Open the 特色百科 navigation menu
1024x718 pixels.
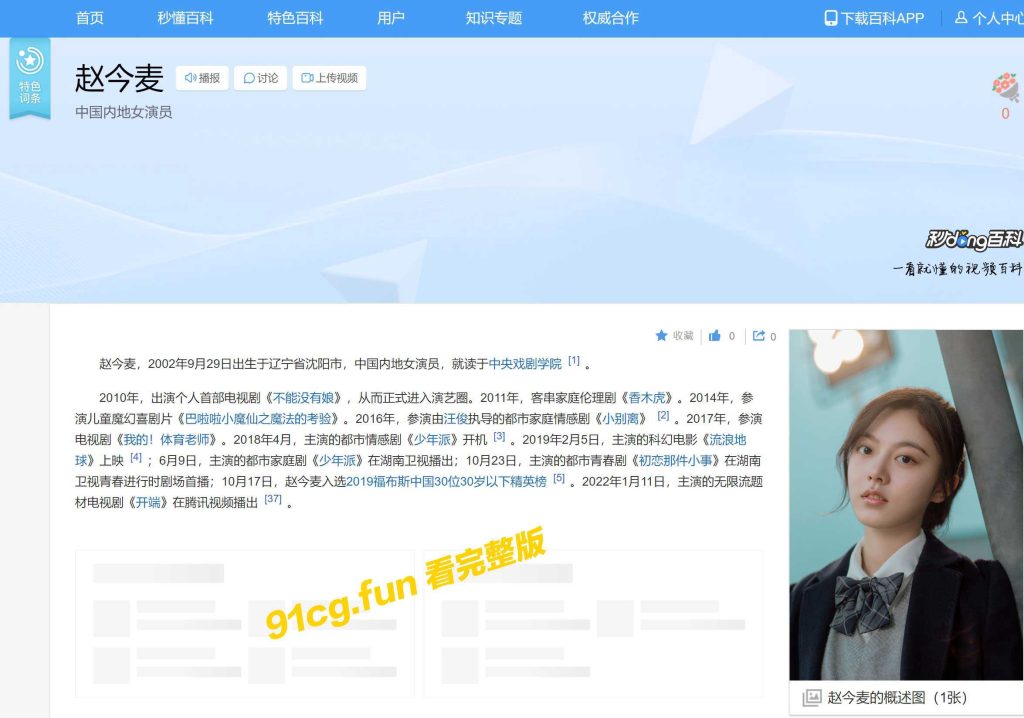tap(295, 18)
